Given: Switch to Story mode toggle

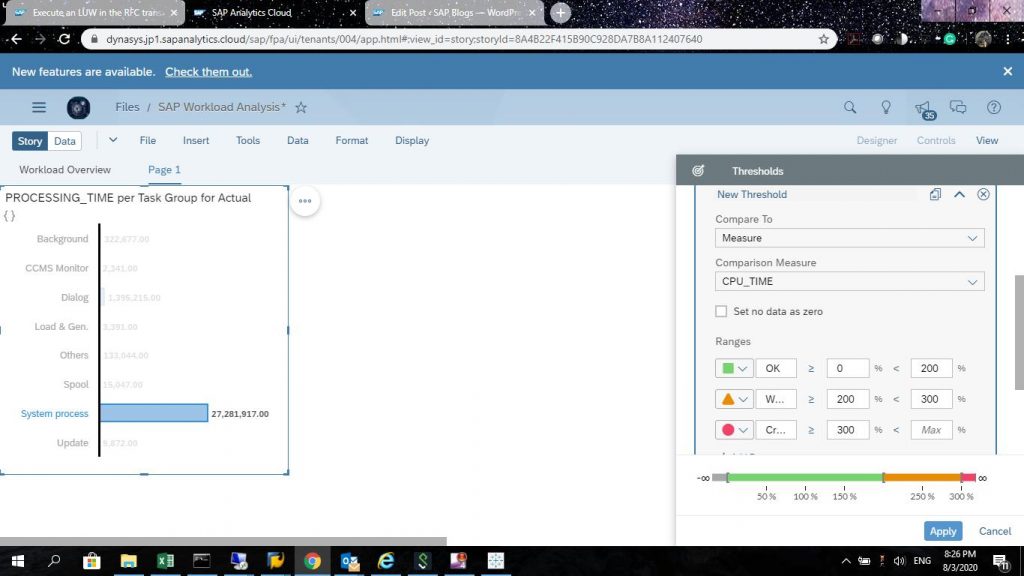Looking at the screenshot, I should click(29, 141).
